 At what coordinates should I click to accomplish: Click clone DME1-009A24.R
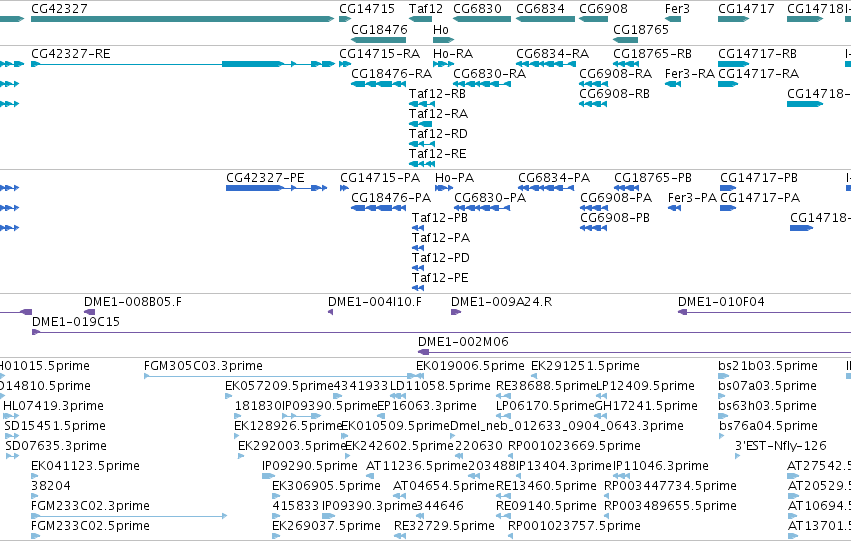coord(501,302)
